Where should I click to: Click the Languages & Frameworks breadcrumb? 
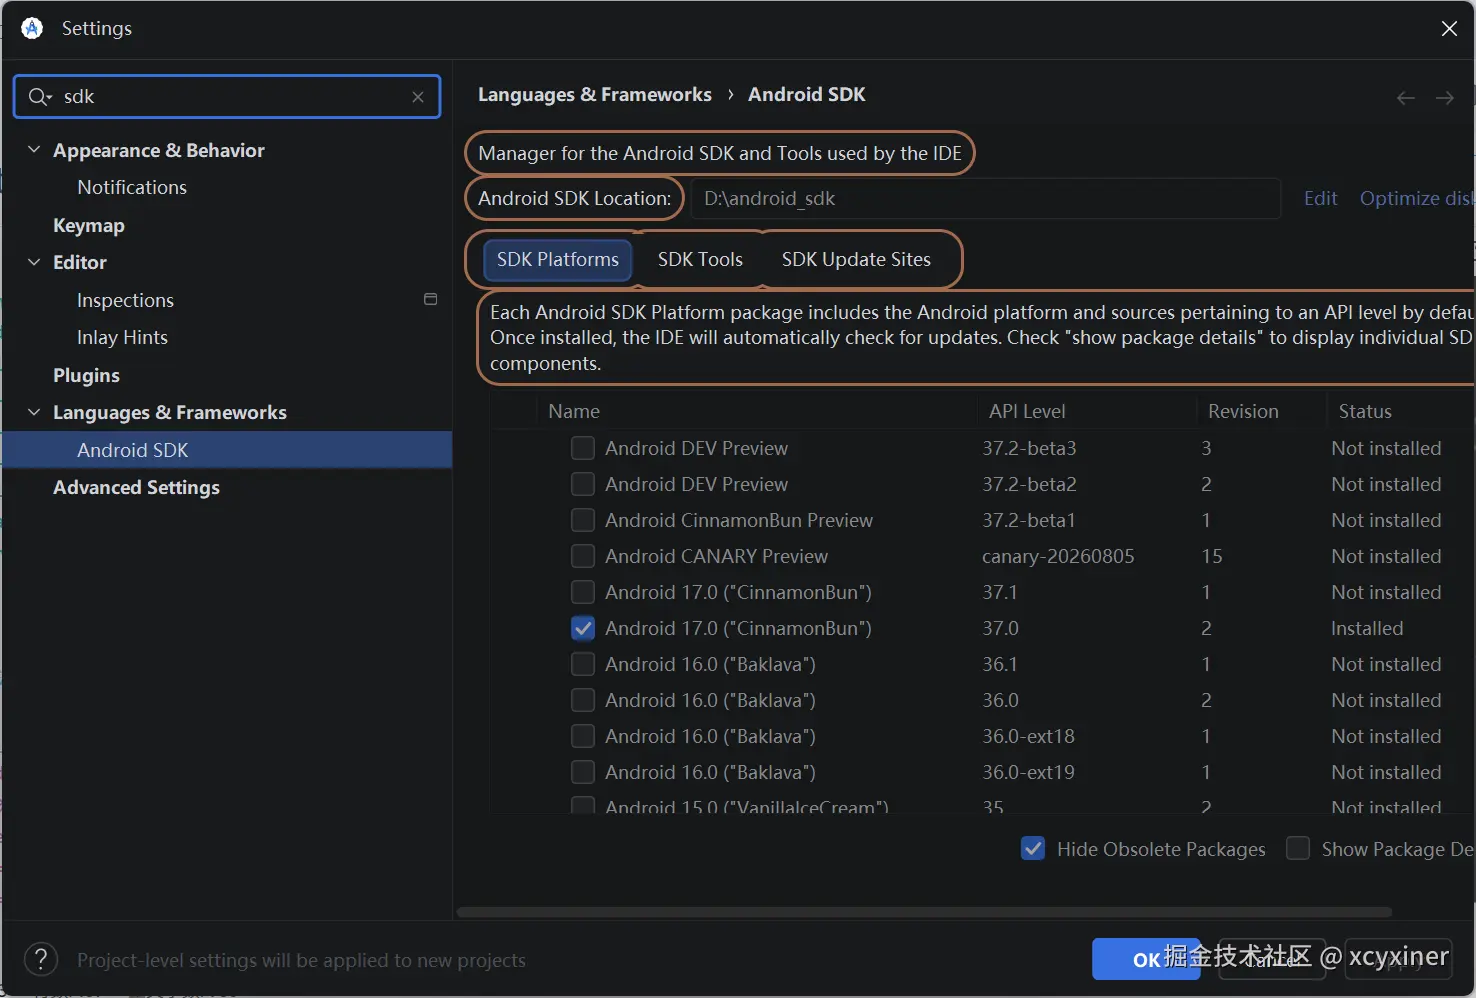click(595, 94)
